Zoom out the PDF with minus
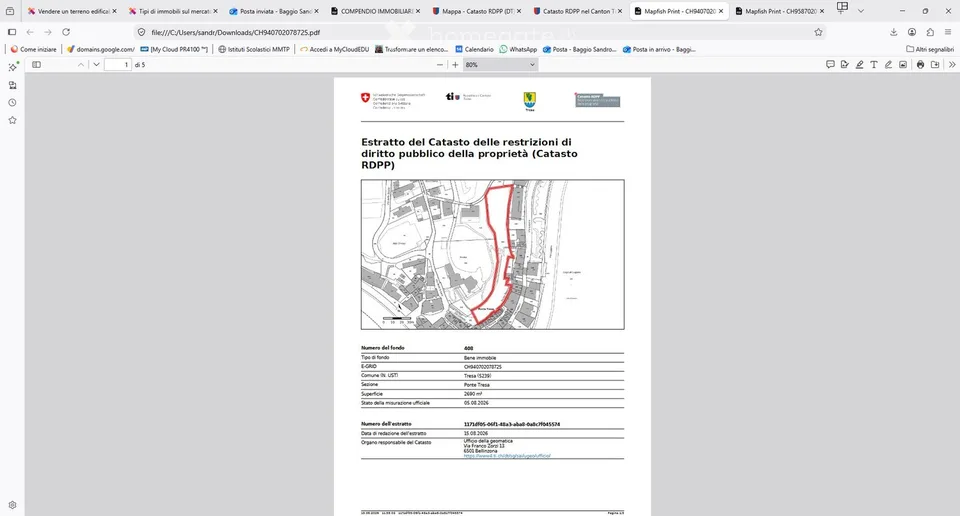The image size is (960, 516). pos(440,64)
